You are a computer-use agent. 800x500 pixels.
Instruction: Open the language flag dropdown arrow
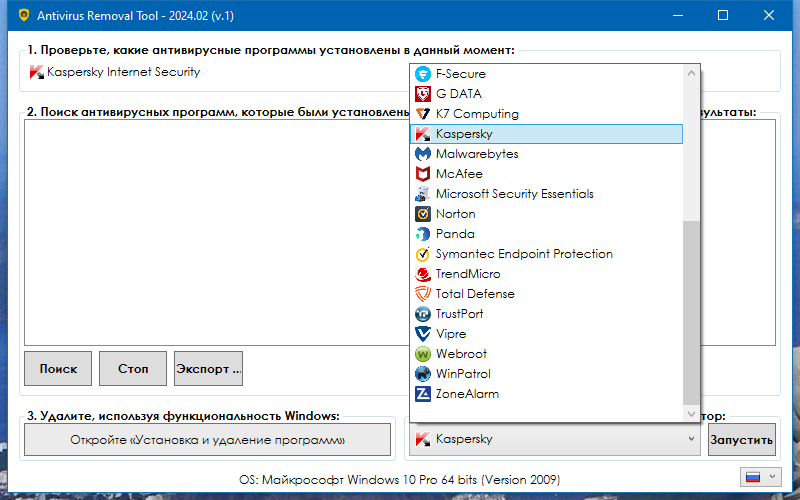coord(772,477)
